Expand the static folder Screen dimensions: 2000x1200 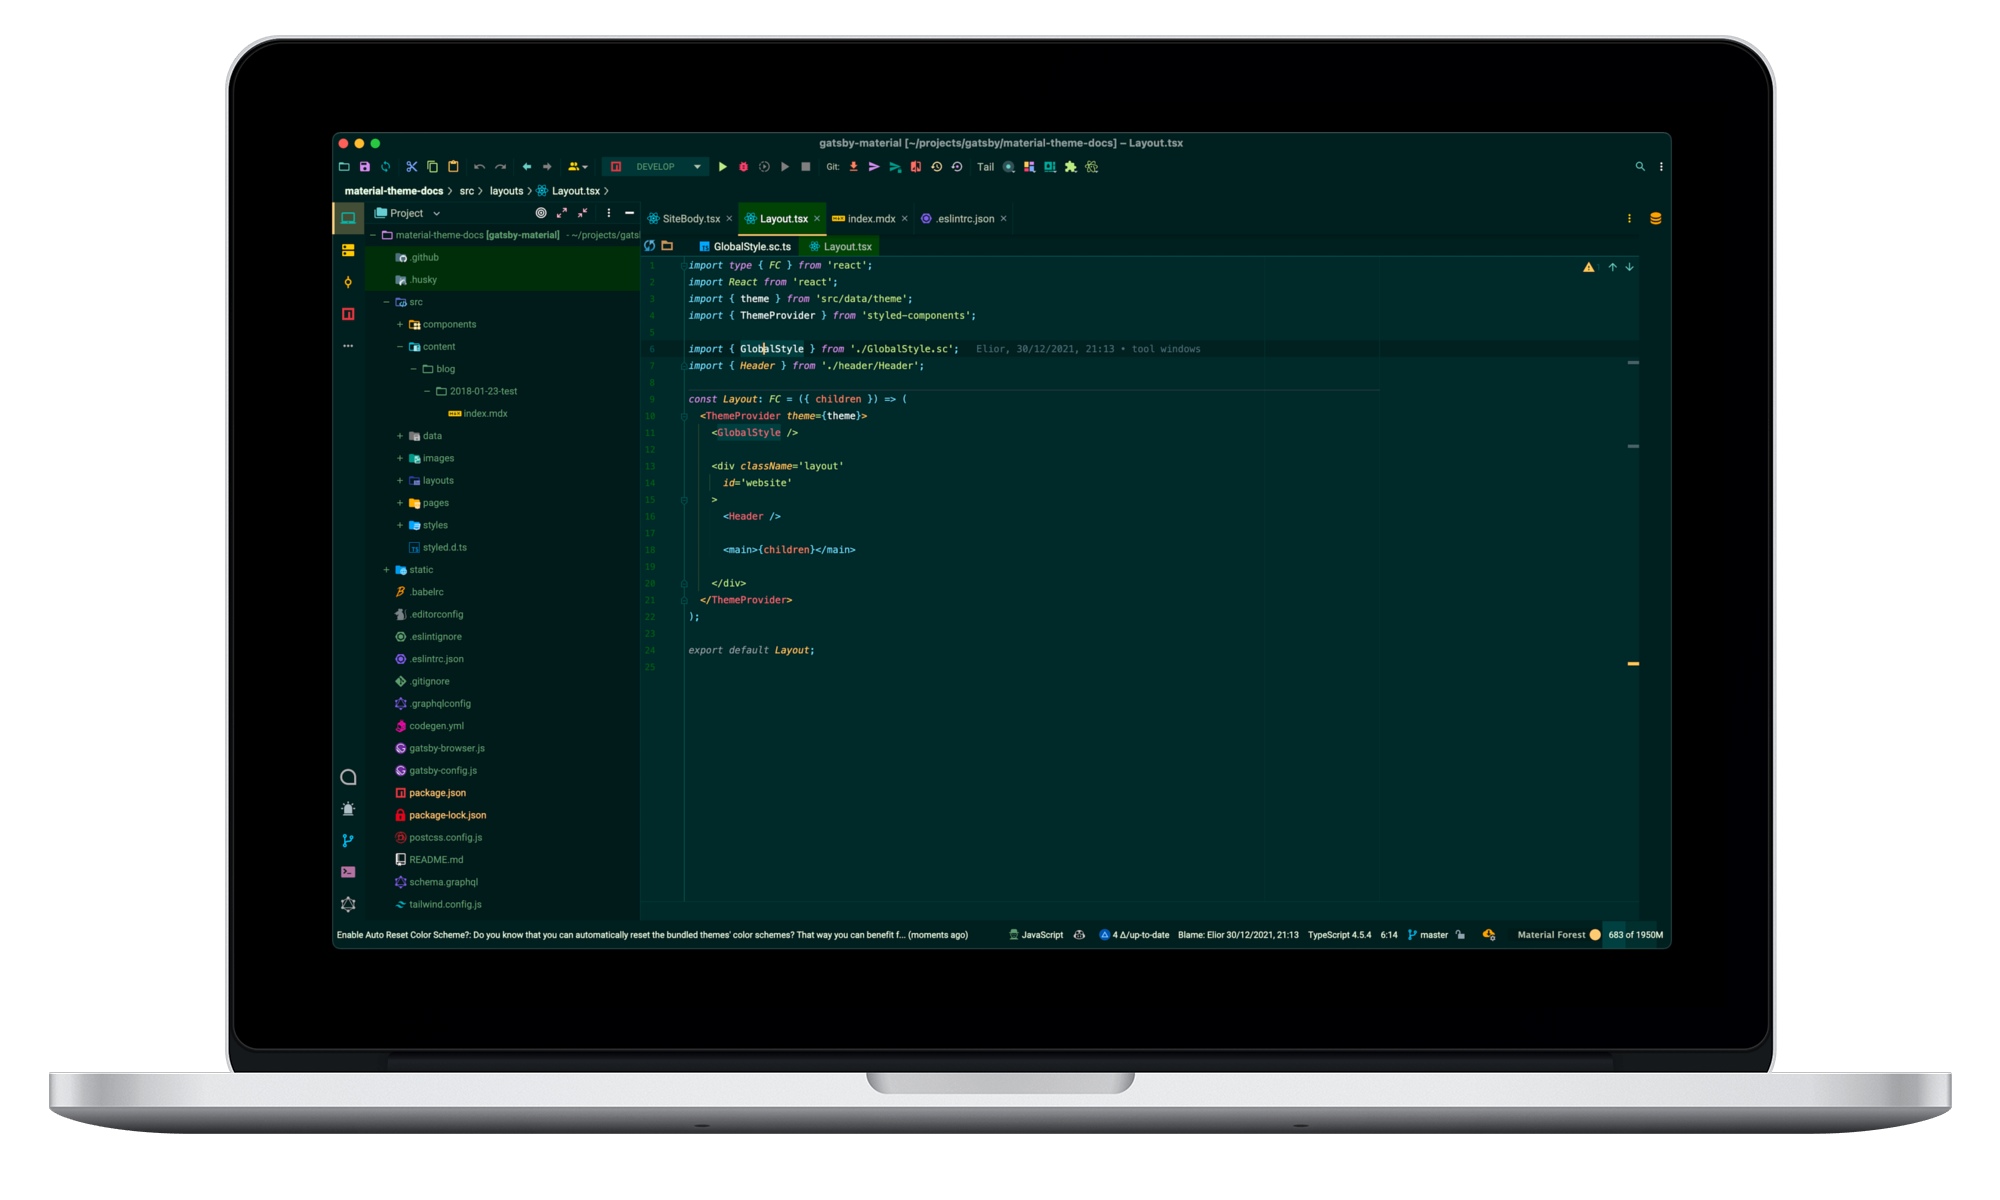(386, 570)
